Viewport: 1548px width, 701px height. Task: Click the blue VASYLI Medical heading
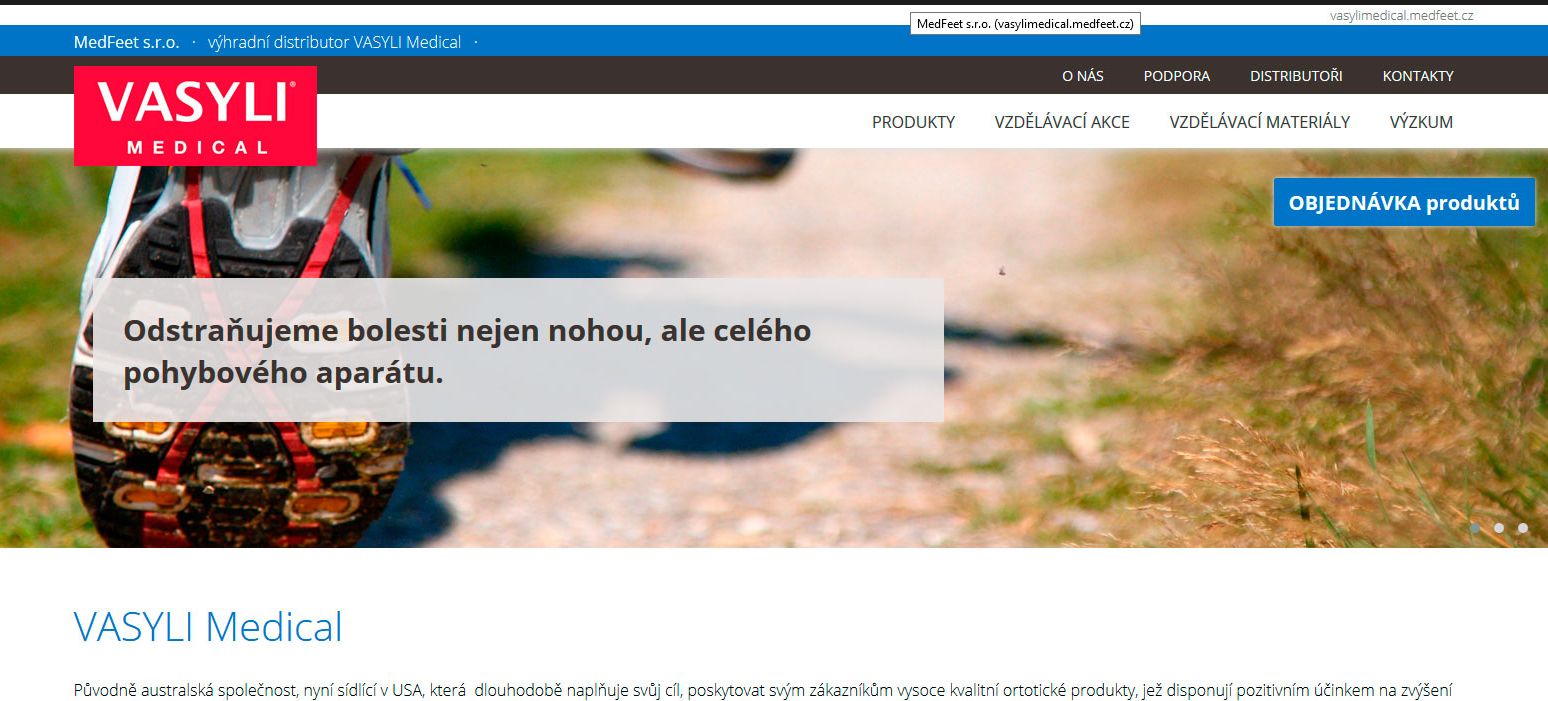tap(208, 627)
